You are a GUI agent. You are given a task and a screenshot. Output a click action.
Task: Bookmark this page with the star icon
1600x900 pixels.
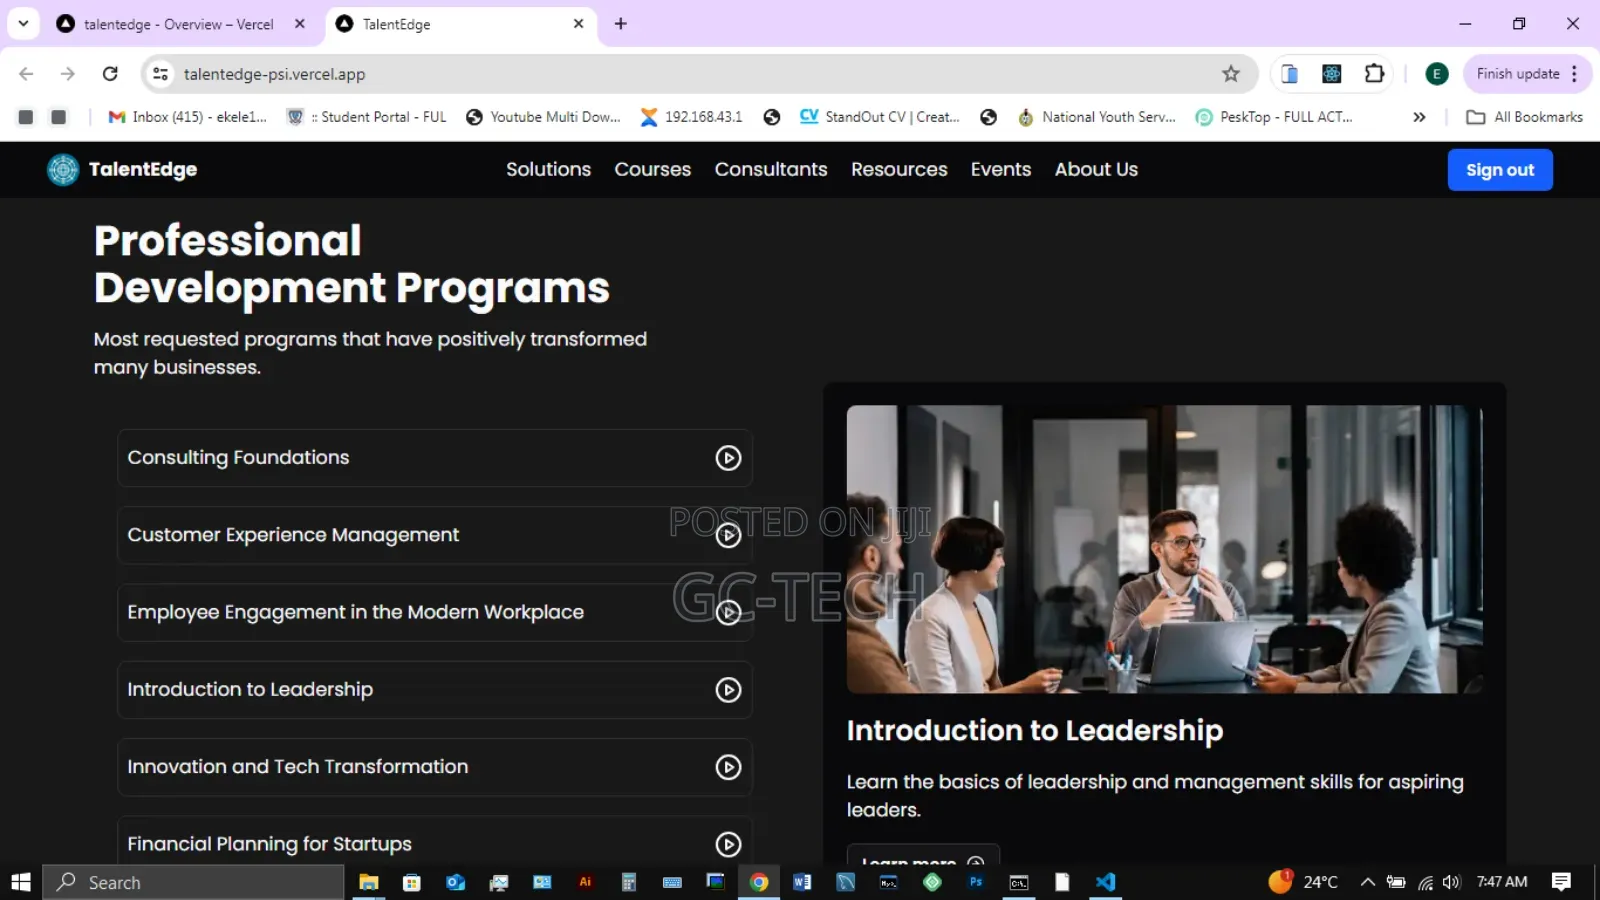[x=1231, y=74]
